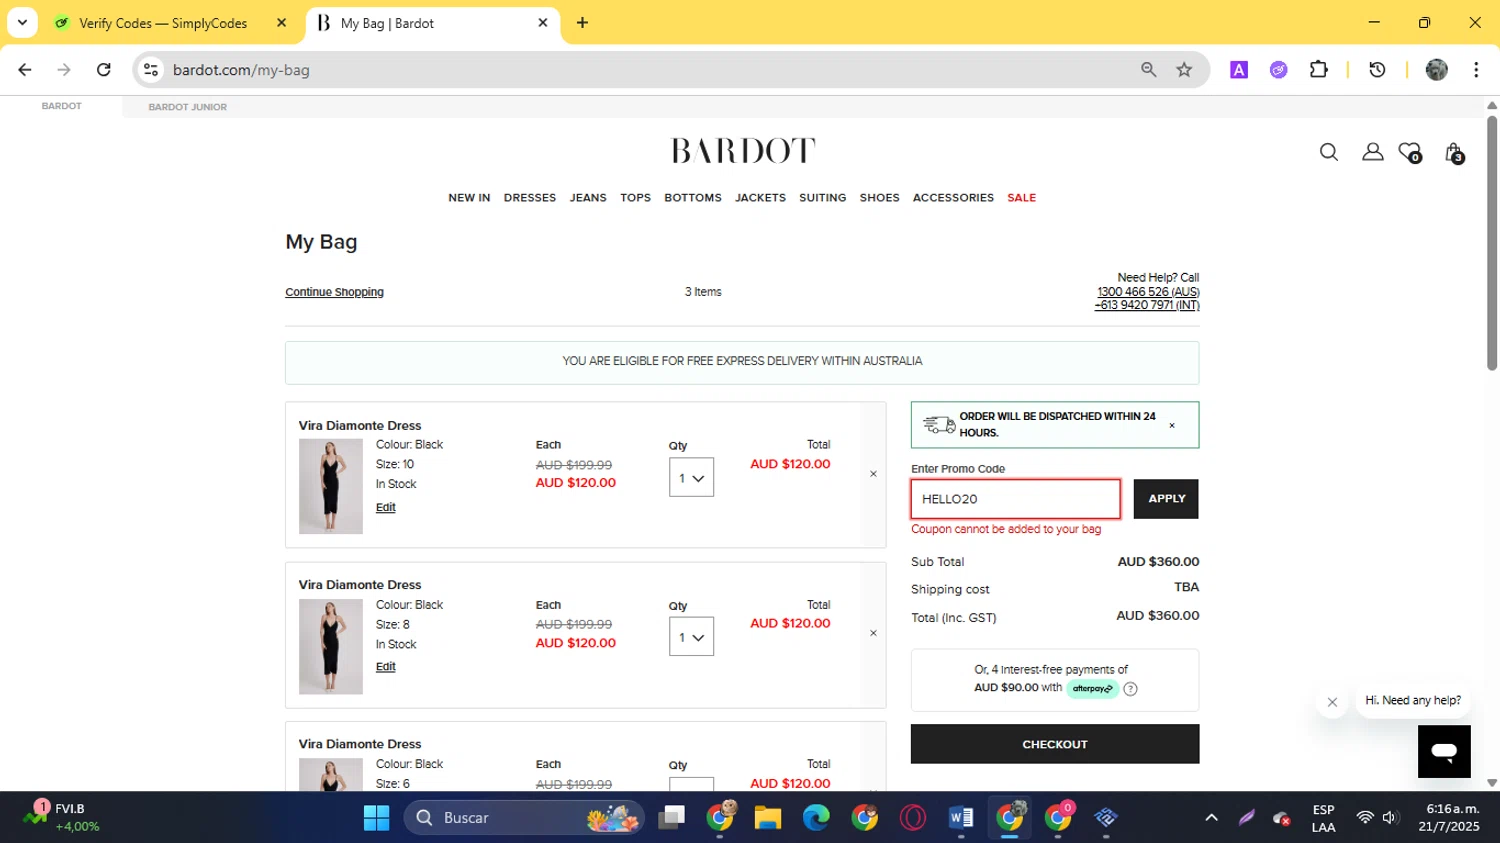
Task: Click the CHECKOUT button
Action: [1055, 744]
